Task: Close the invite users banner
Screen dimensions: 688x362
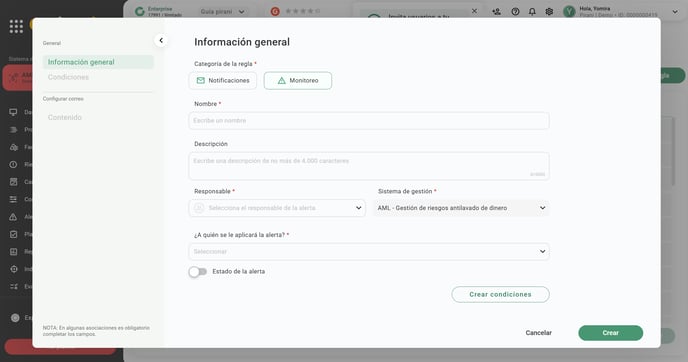Action: (474, 11)
